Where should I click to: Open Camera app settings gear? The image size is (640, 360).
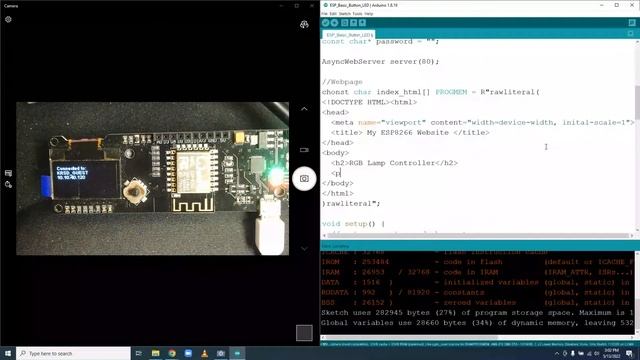[x=8, y=19]
